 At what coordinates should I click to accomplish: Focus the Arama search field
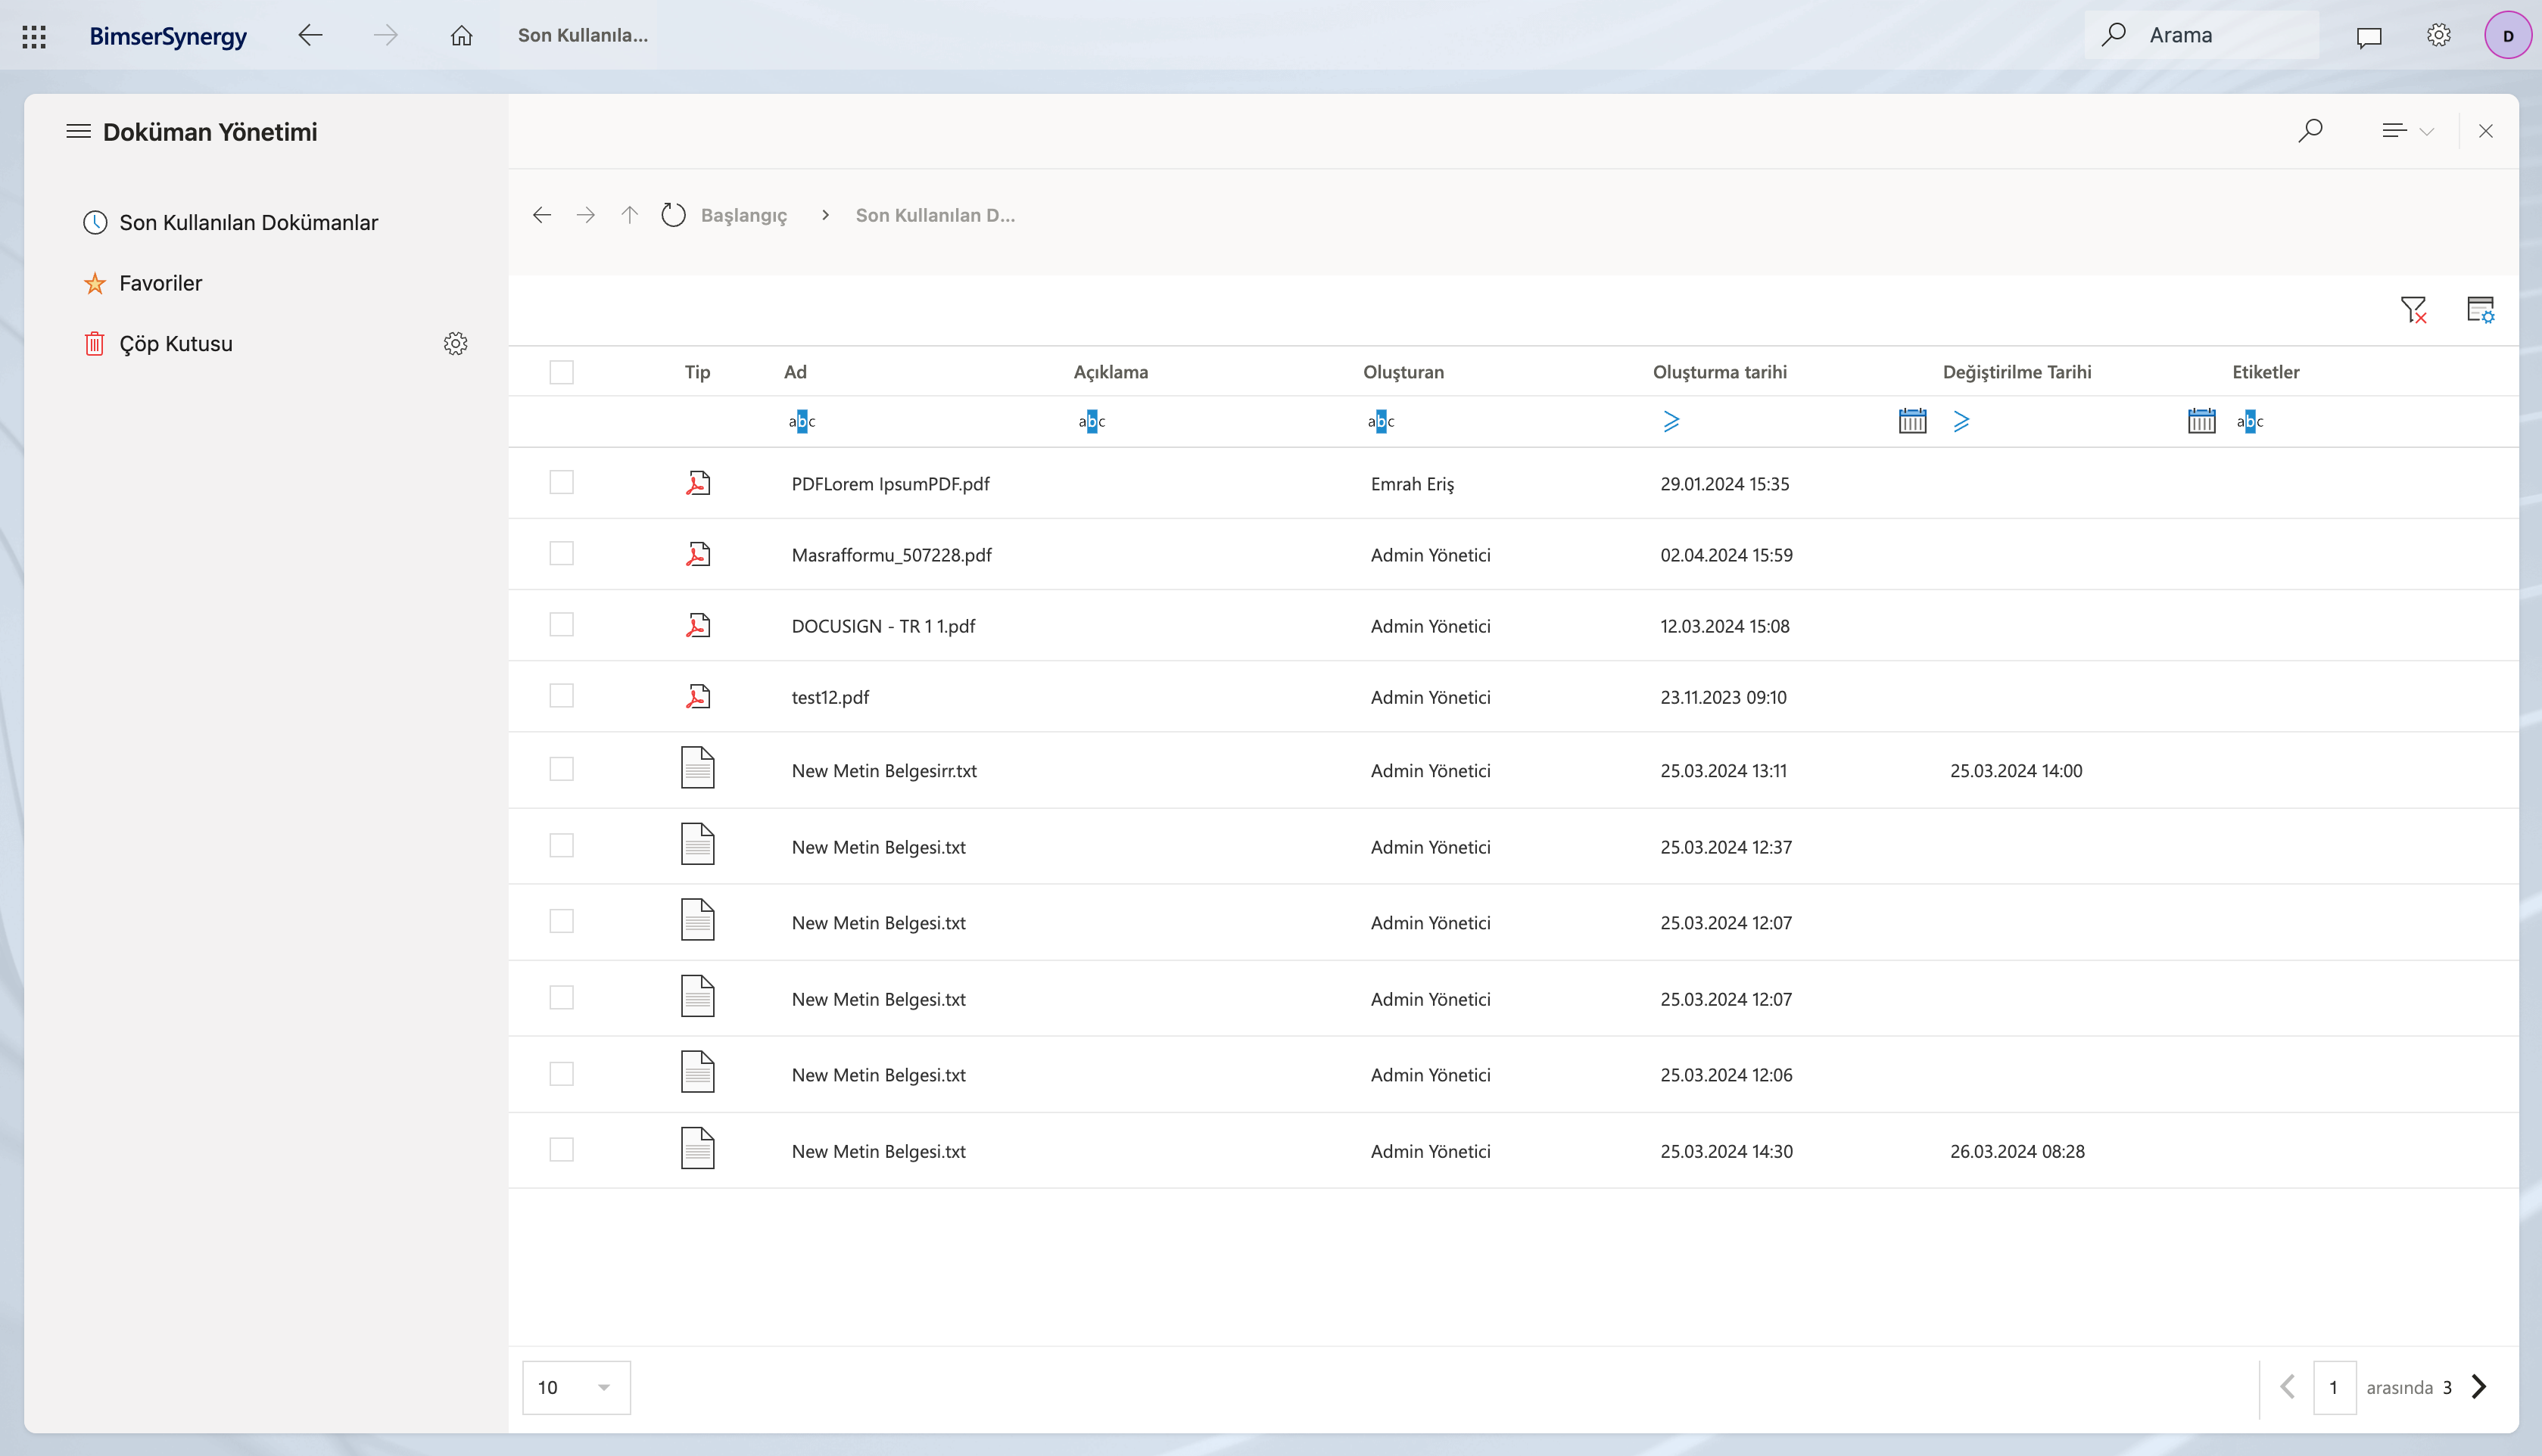[x=2202, y=35]
